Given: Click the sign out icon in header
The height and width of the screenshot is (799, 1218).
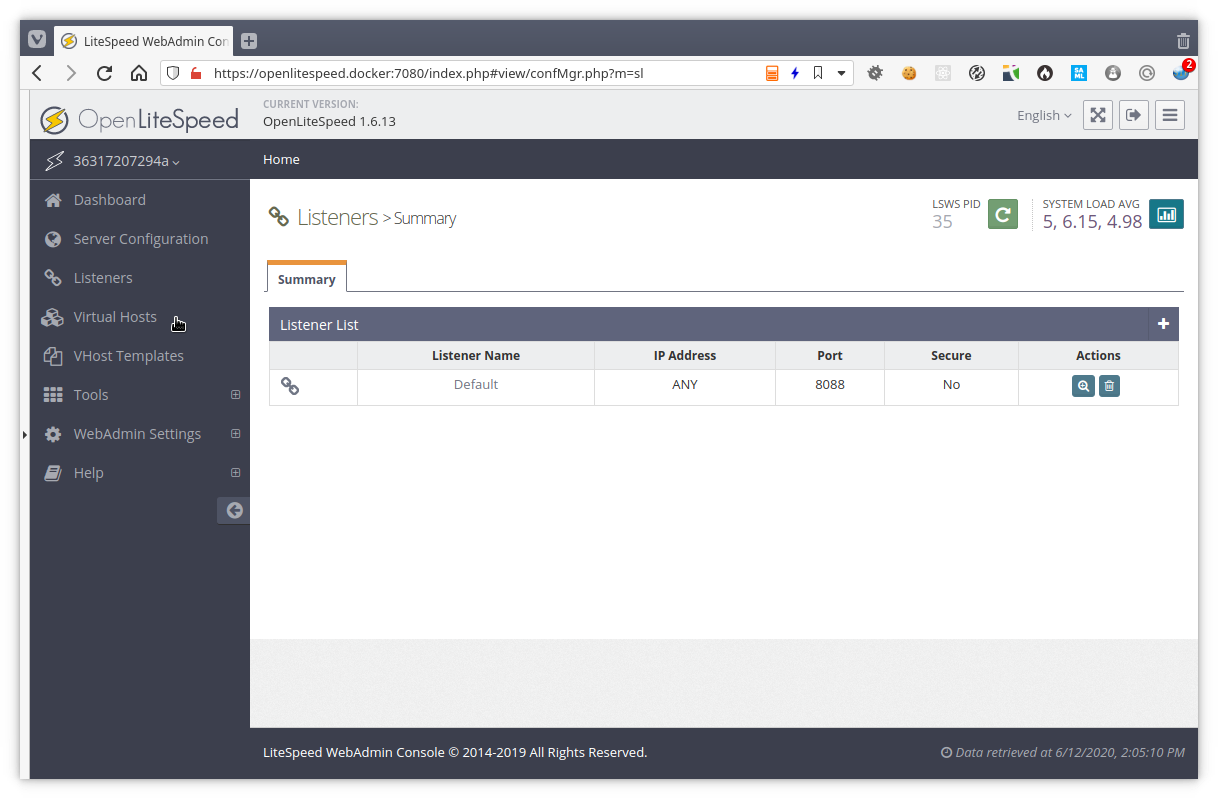Looking at the screenshot, I should pyautogui.click(x=1133, y=115).
